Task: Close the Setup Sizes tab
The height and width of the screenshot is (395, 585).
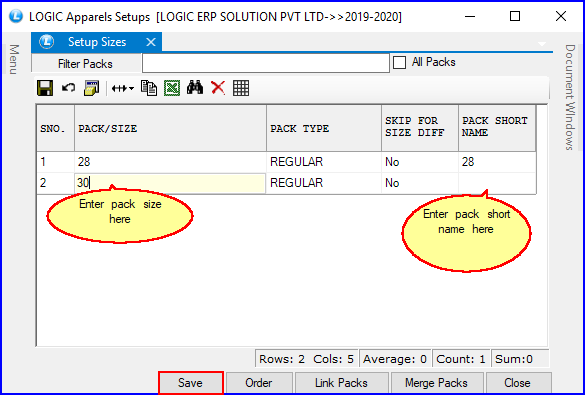Action: [151, 42]
